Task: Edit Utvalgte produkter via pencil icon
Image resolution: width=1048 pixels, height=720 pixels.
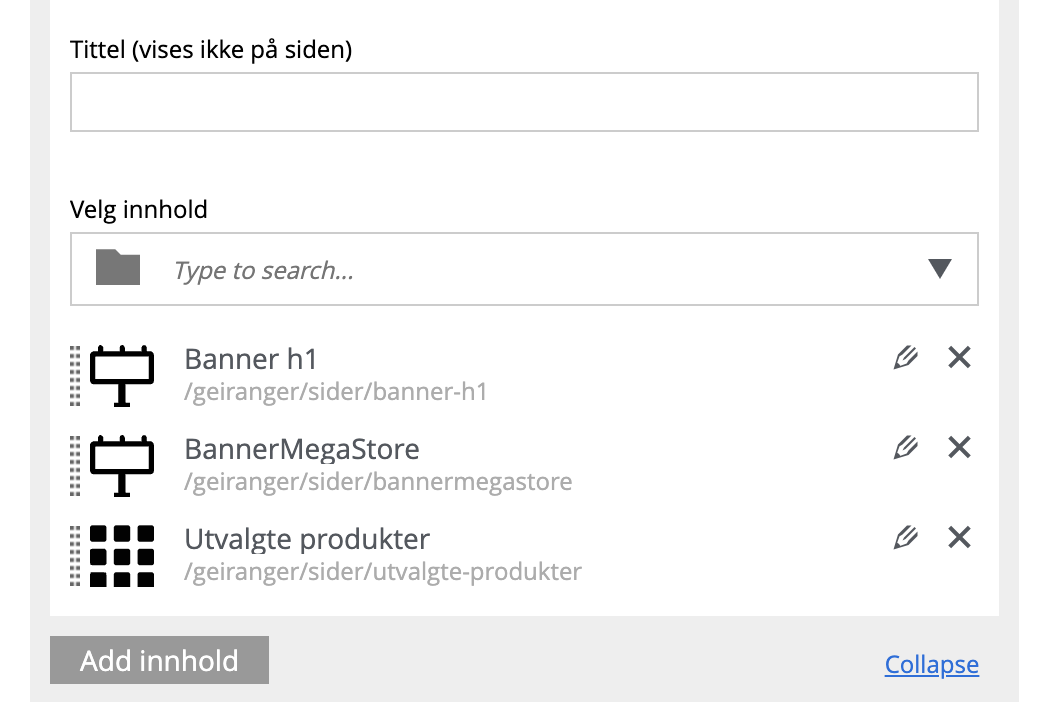Action: (x=905, y=538)
